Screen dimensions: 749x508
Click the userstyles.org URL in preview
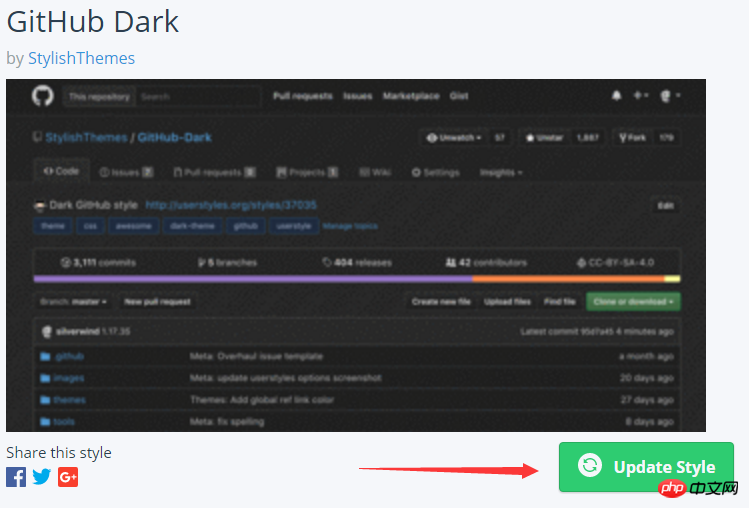pyautogui.click(x=231, y=205)
